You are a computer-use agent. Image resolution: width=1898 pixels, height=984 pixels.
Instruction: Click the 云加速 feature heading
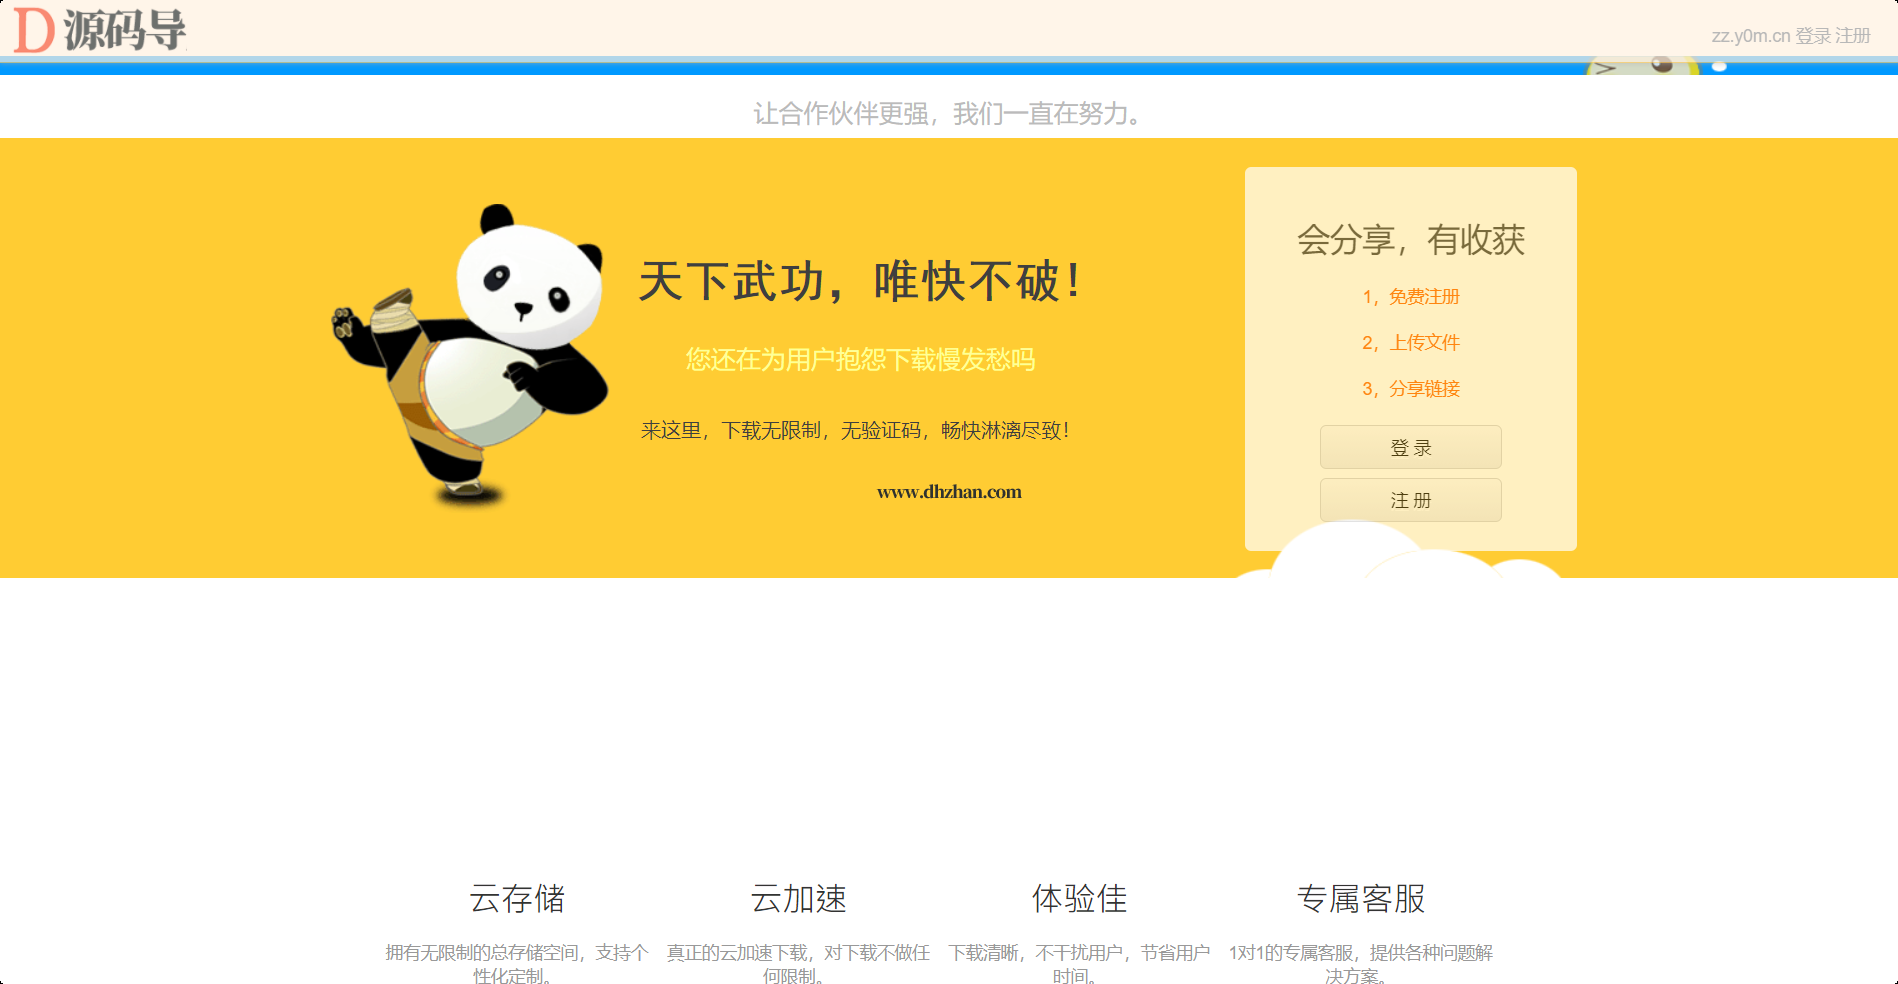[798, 898]
